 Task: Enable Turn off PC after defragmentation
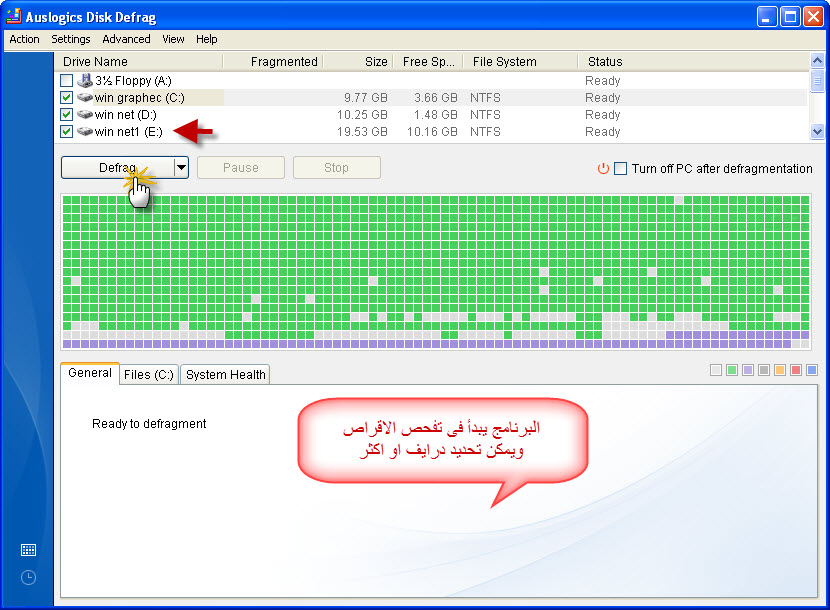[620, 168]
